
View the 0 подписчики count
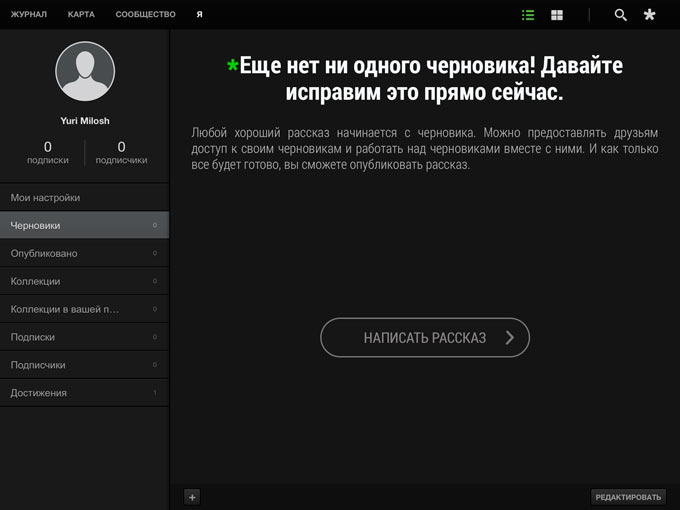[x=121, y=152]
